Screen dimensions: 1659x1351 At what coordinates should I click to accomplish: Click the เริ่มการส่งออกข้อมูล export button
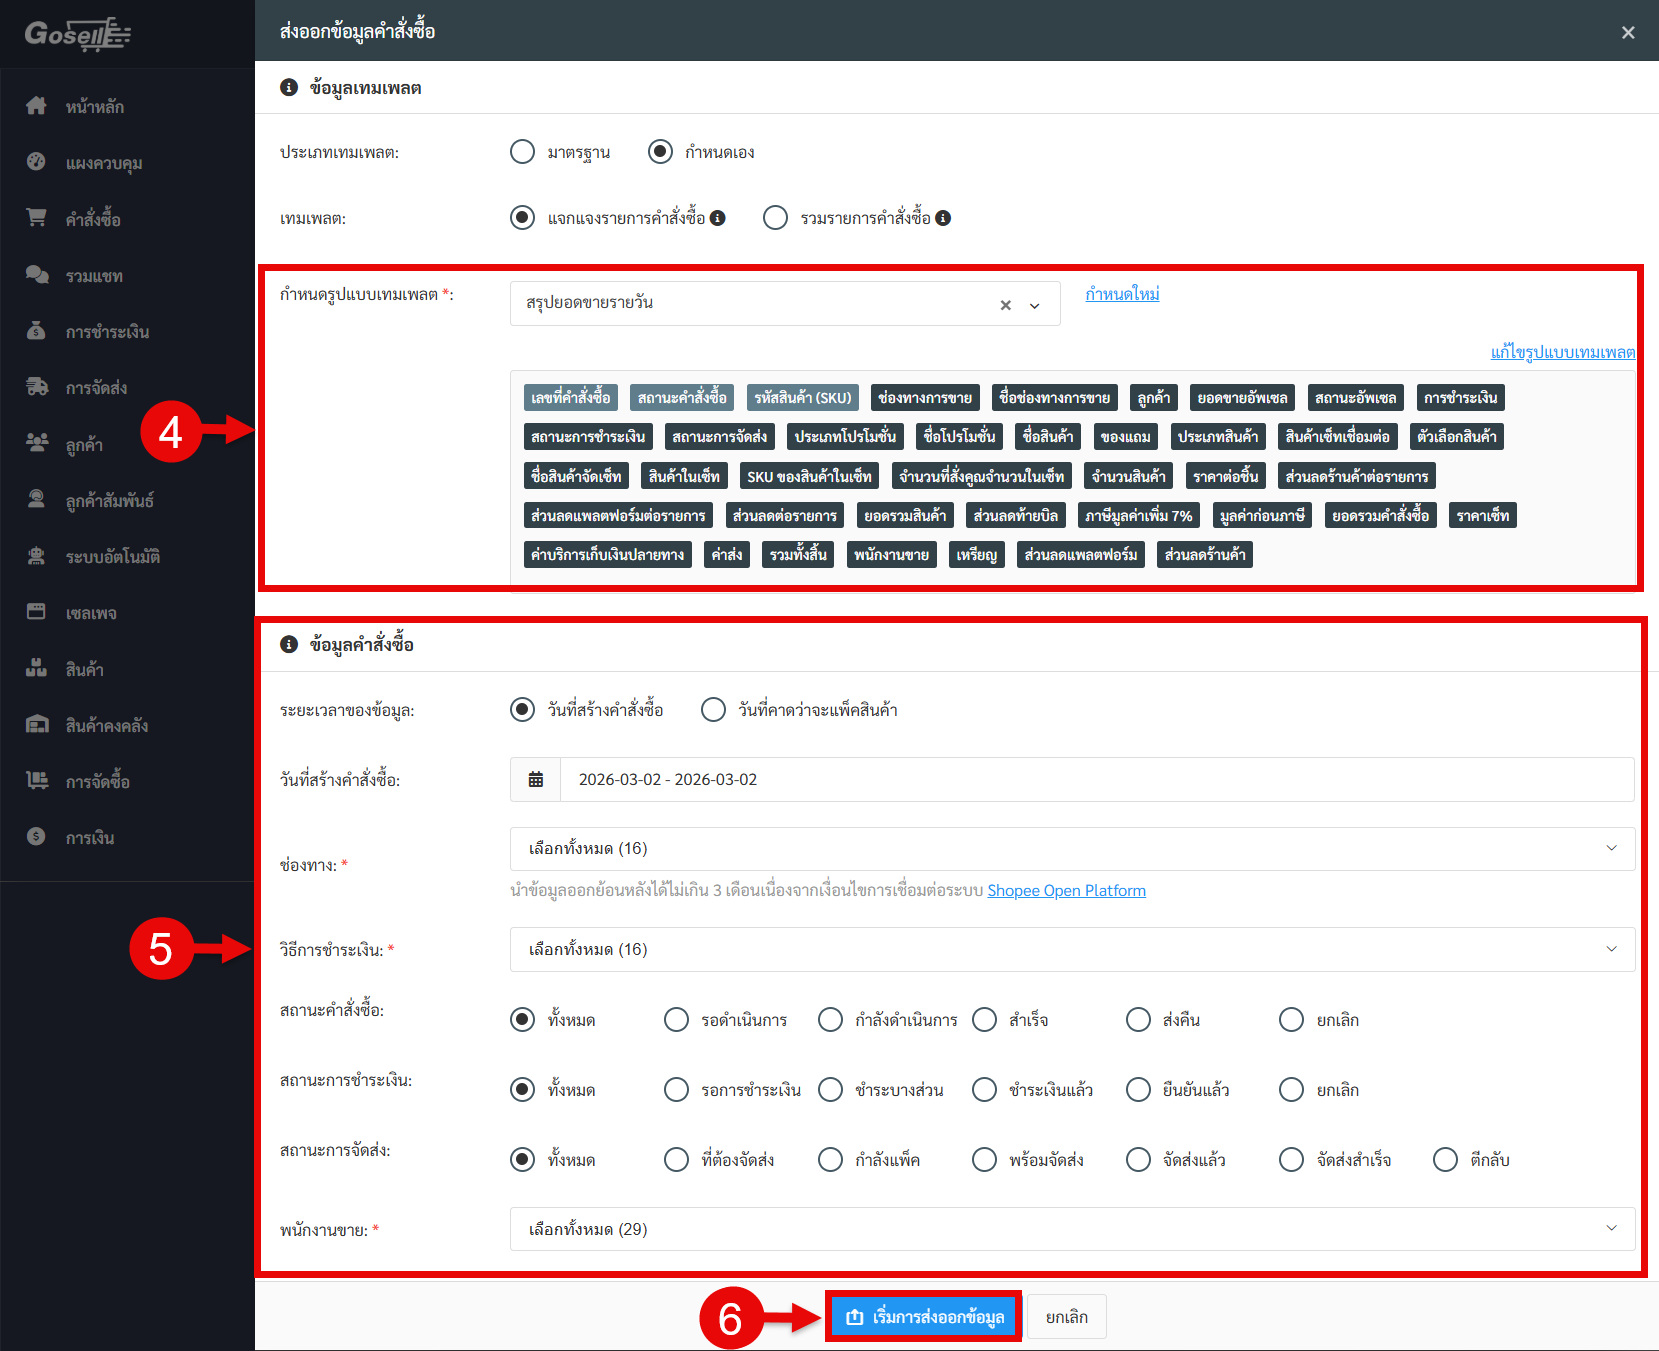pos(923,1317)
